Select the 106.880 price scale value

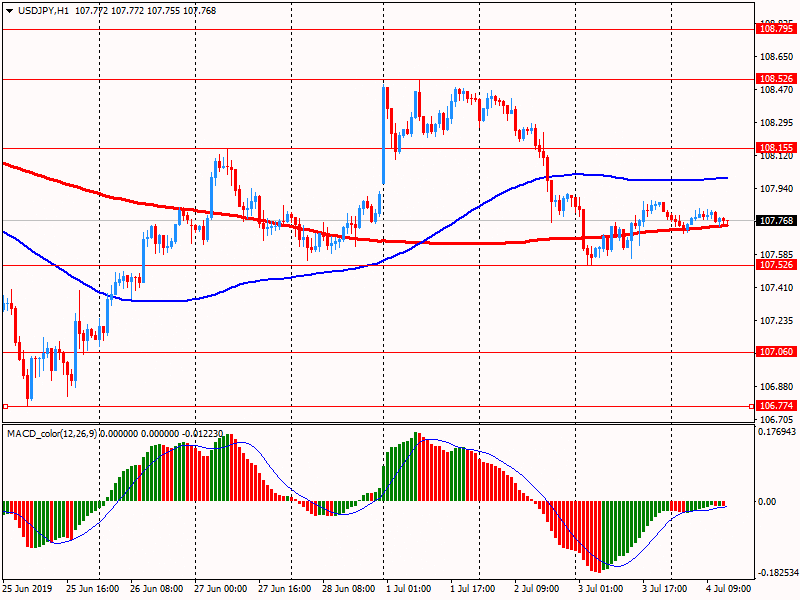click(x=777, y=387)
